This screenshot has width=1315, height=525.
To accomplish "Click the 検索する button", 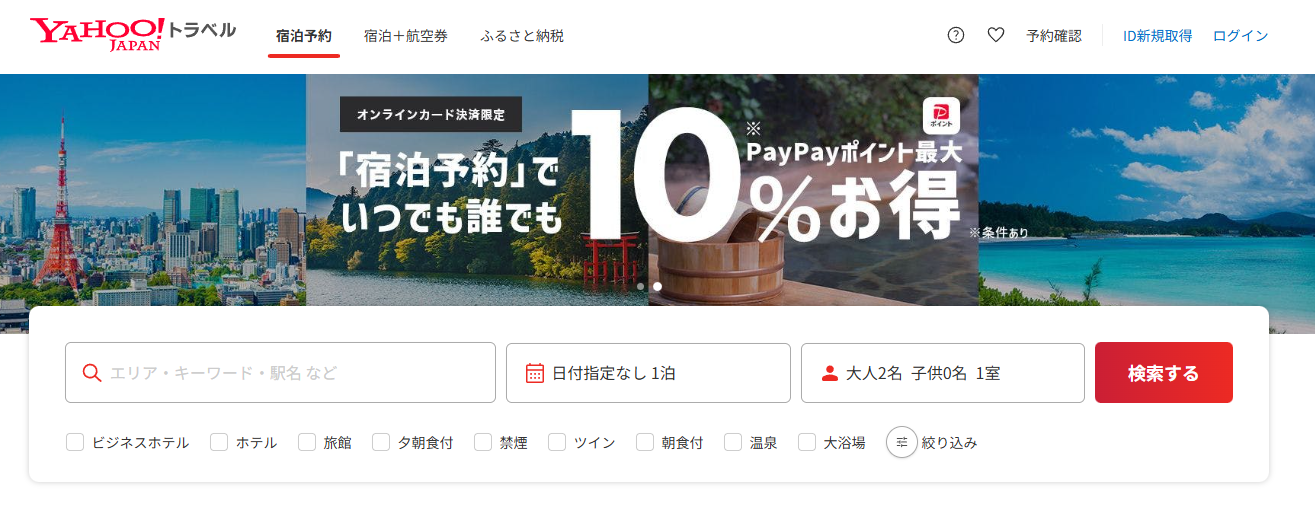I will [x=1164, y=373].
